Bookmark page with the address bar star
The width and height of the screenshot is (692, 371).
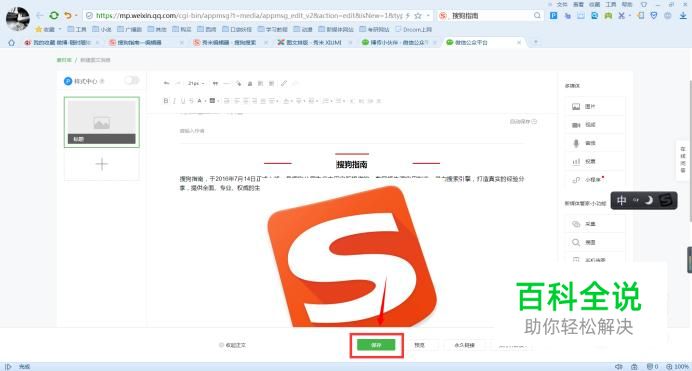[x=418, y=15]
